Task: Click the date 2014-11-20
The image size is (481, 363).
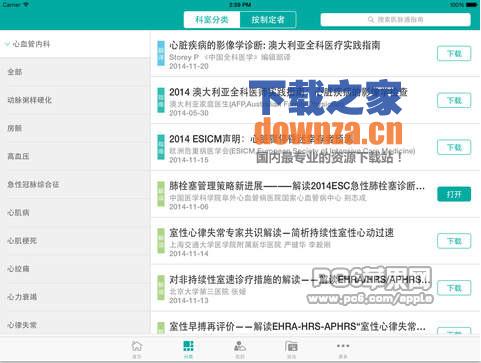Action: click(189, 66)
